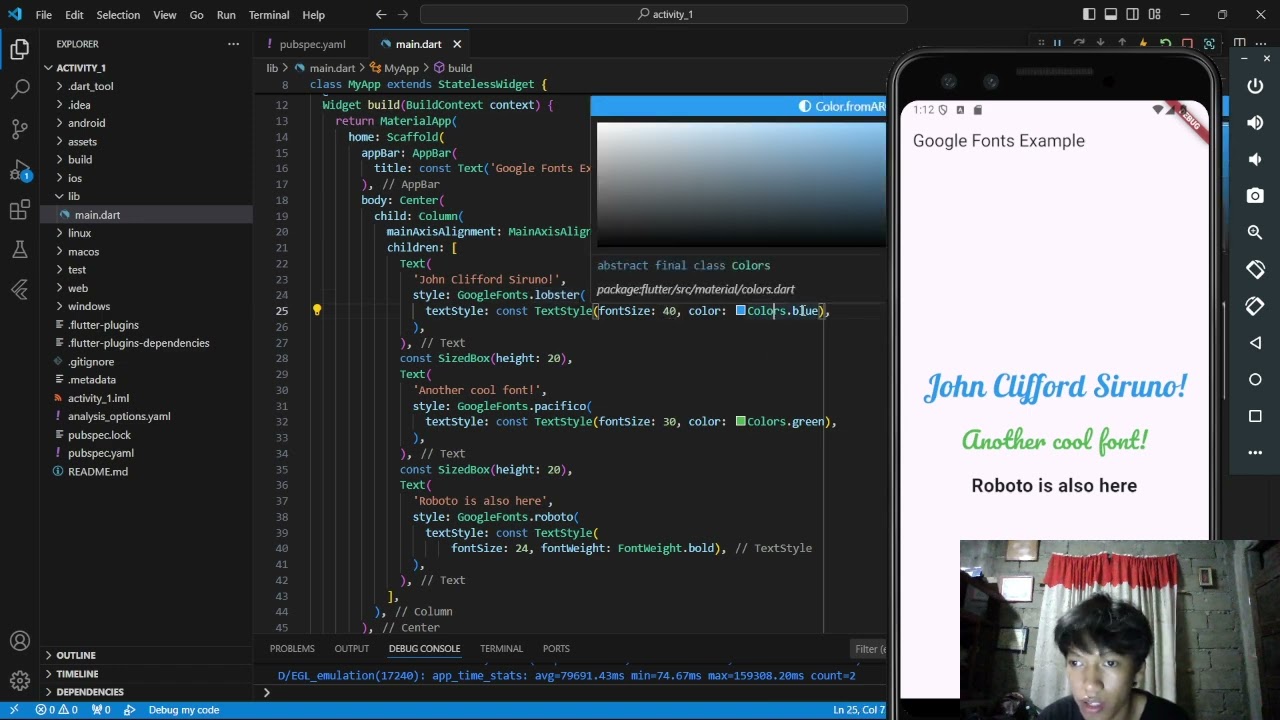Click the emulator Home circle button
The width and height of the screenshot is (1280, 720).
pyautogui.click(x=1255, y=380)
